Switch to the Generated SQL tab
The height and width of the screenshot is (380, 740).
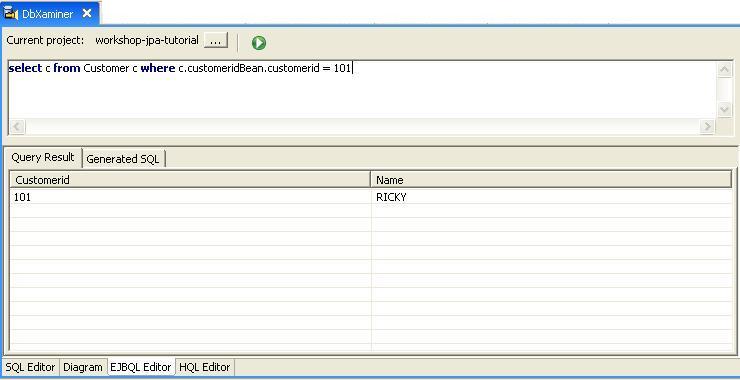[123, 159]
